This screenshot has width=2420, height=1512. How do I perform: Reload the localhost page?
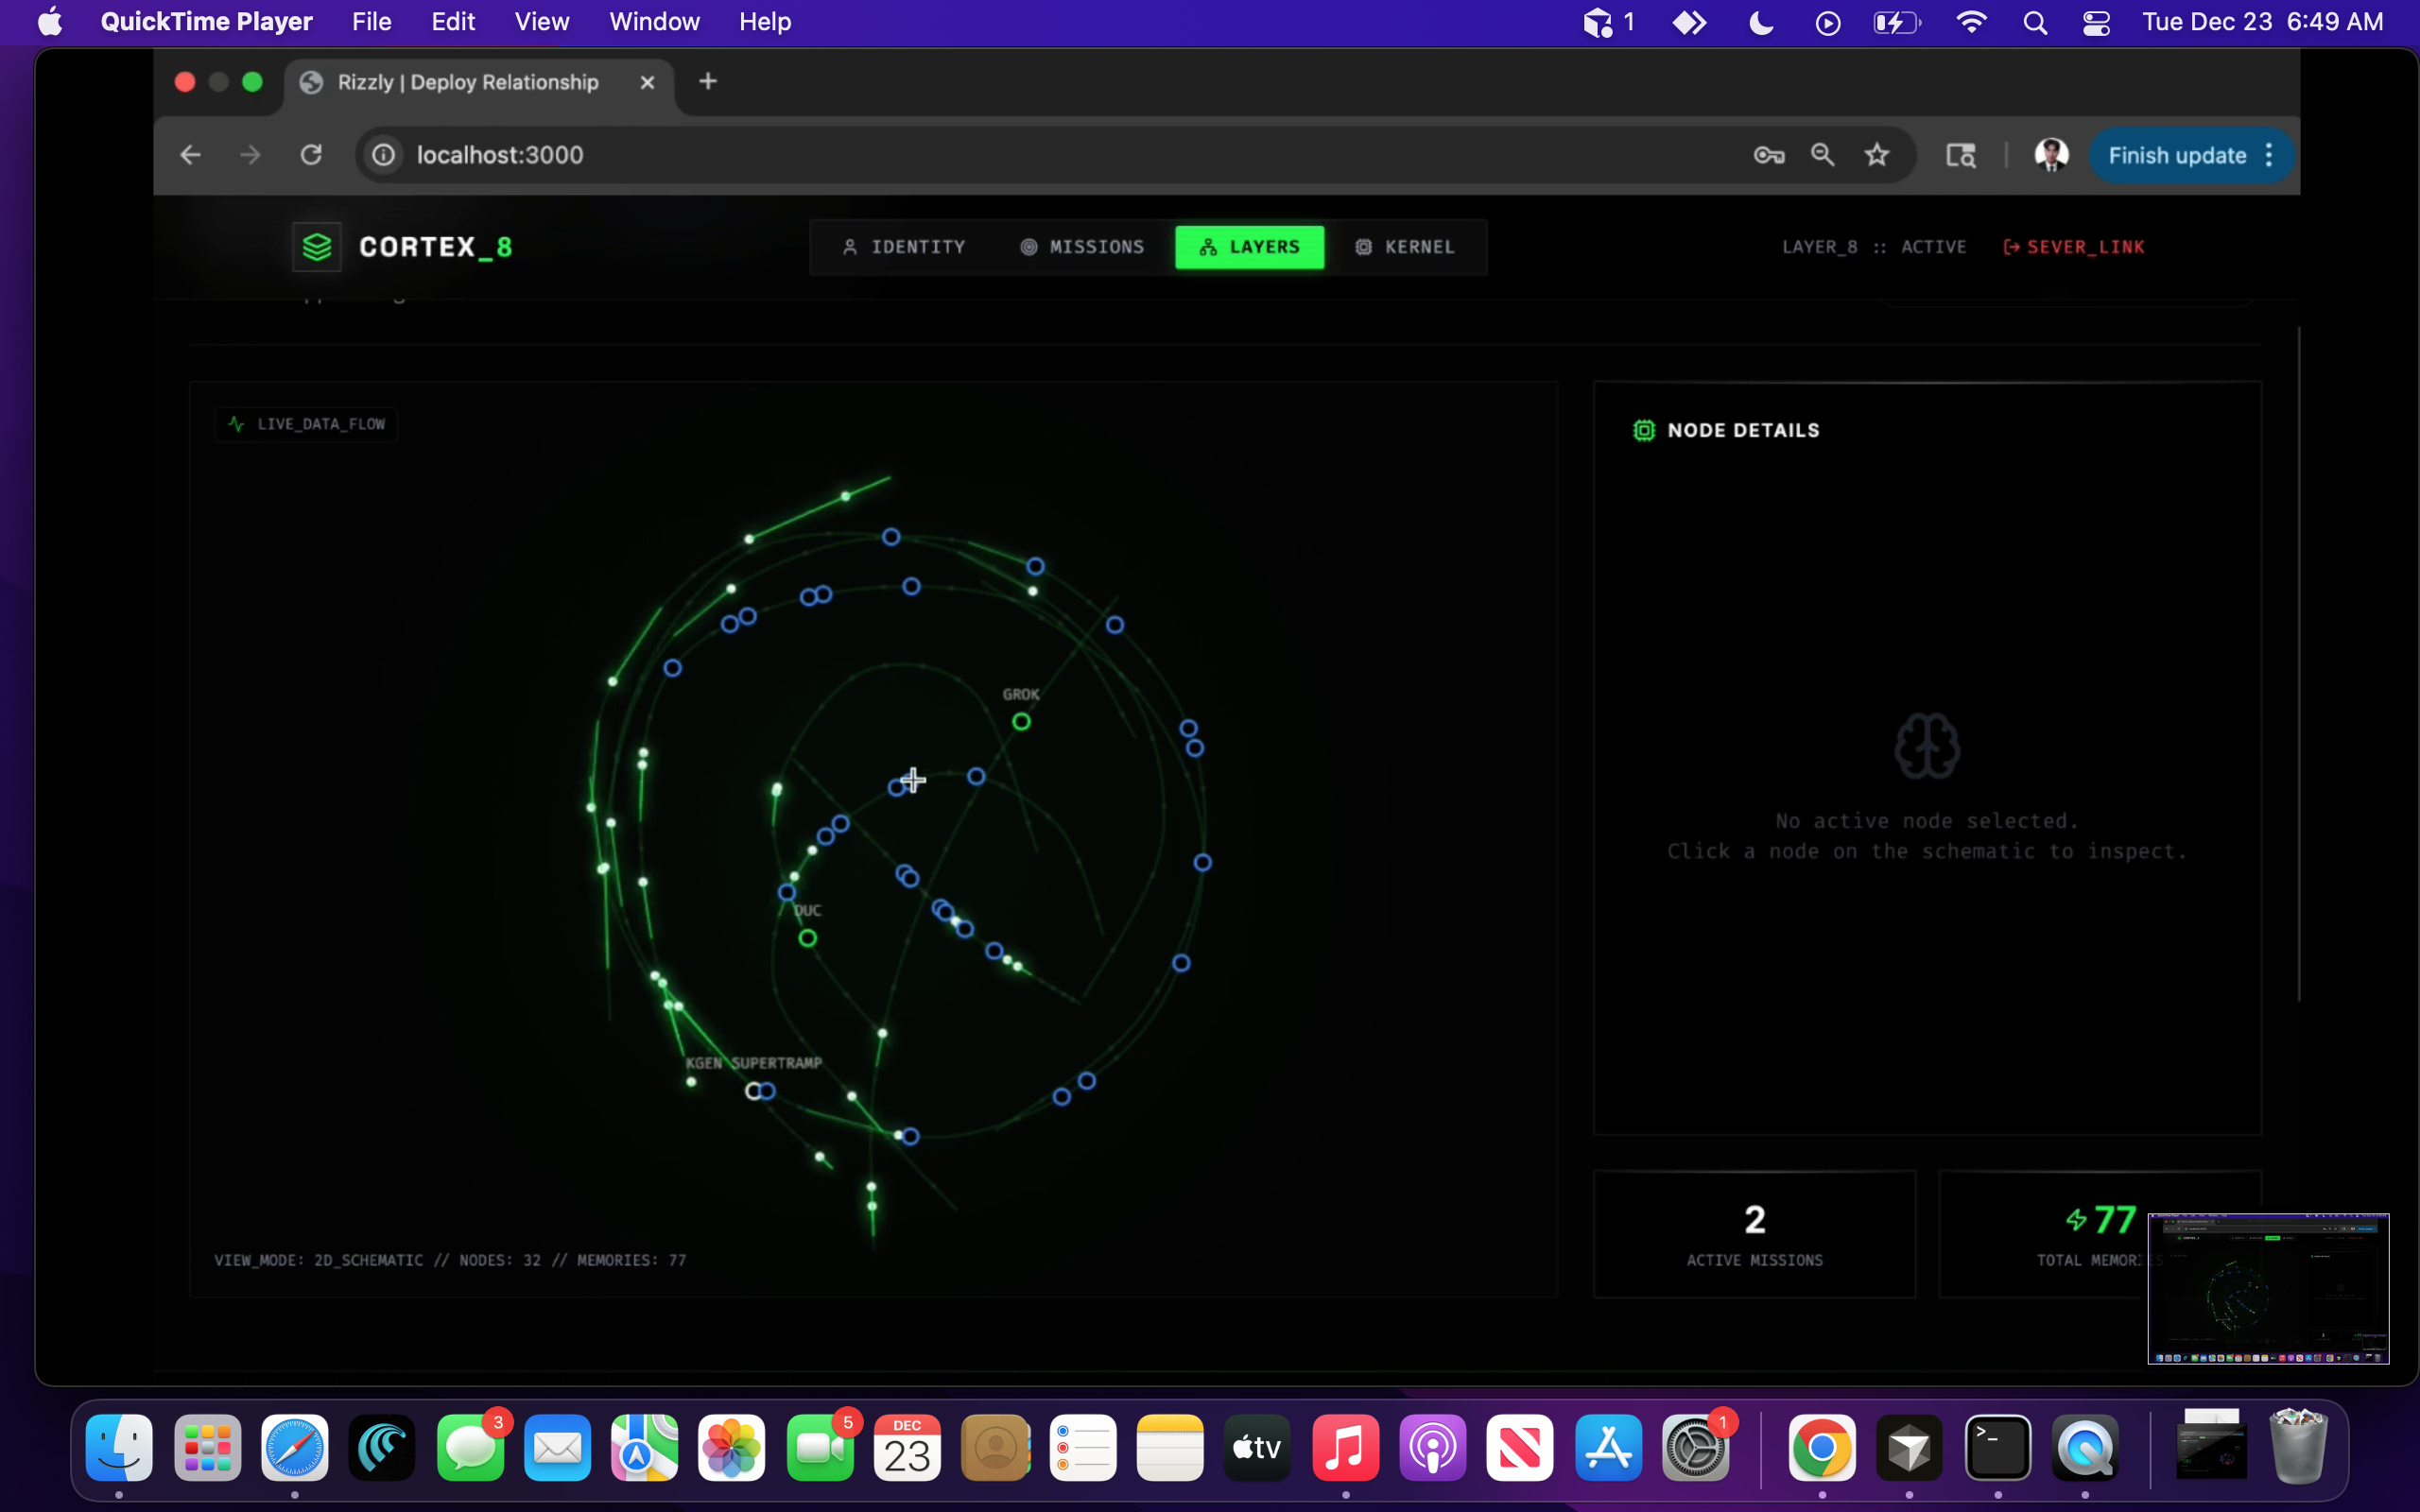tap(311, 155)
